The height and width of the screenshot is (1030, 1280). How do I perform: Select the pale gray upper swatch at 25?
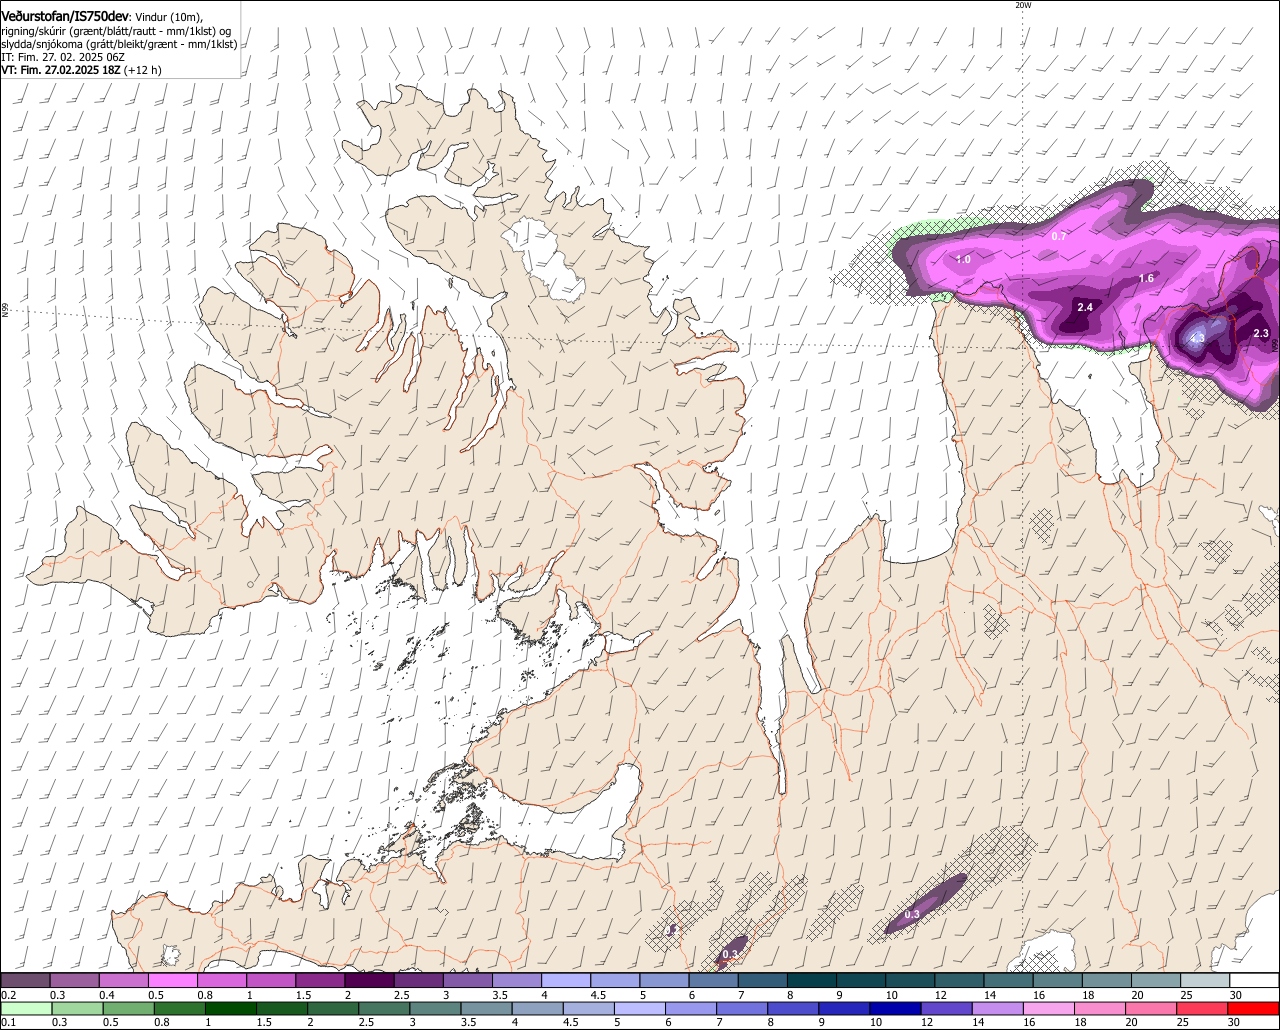(x=1206, y=981)
